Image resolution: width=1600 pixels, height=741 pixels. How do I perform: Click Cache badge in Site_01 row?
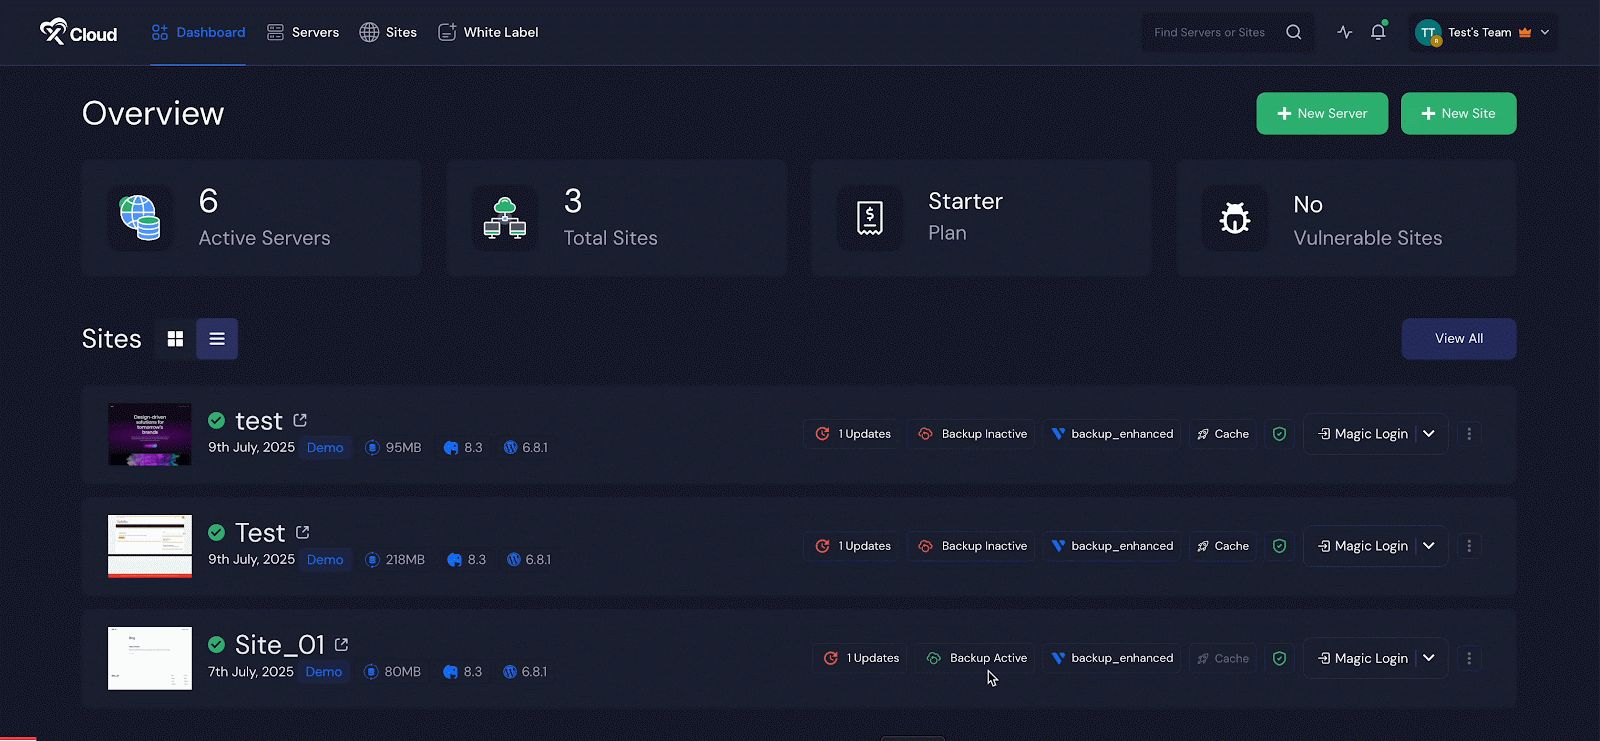pos(1223,658)
